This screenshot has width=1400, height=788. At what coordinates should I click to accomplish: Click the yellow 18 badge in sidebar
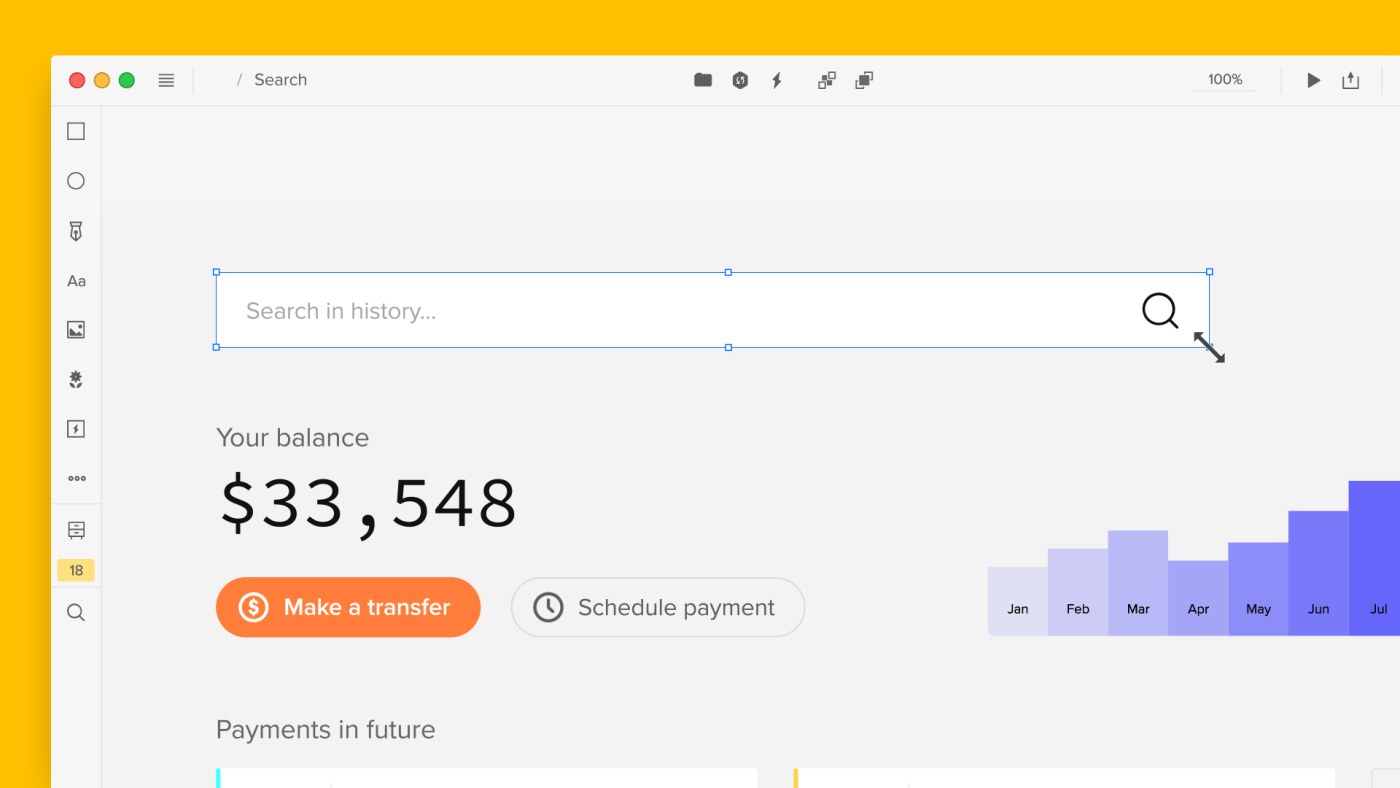point(76,570)
